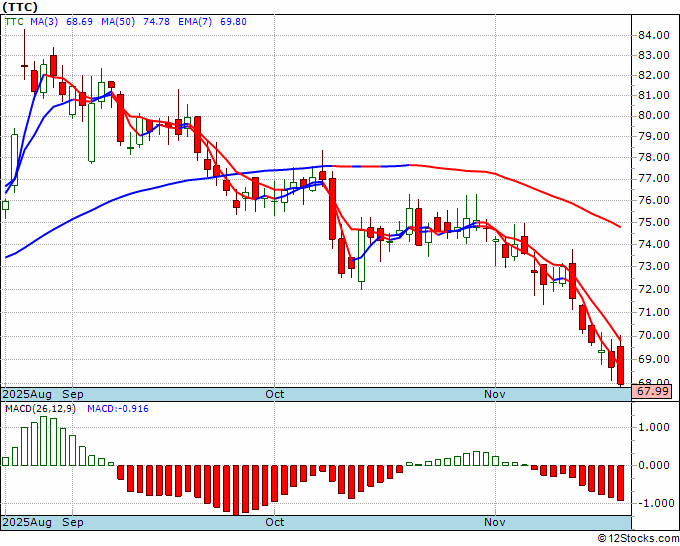
Task: Click Sep on the price chart date axis
Action: click(72, 394)
